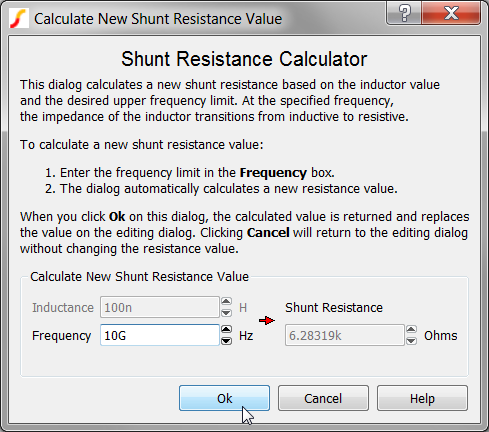
Task: Click the red arrow icon beside Shunt Resistance
Action: [x=267, y=321]
